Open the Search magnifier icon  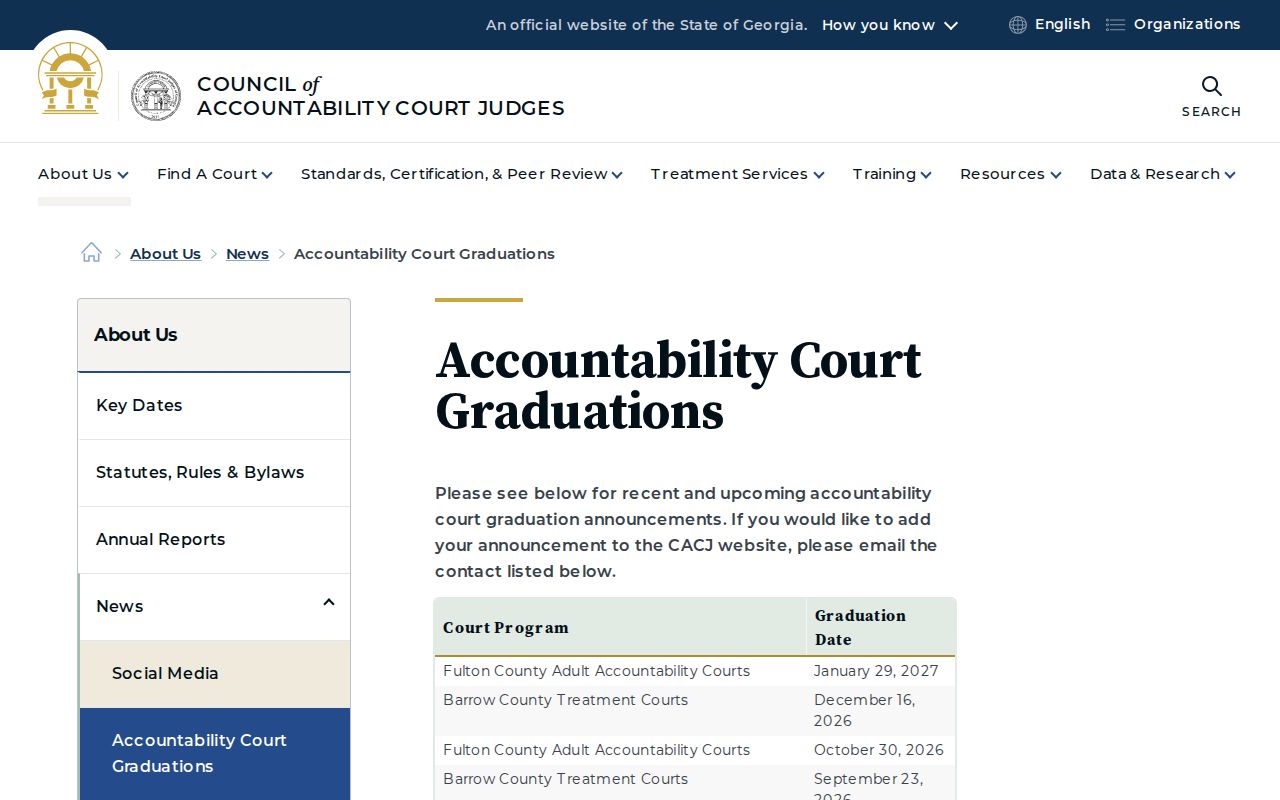(x=1211, y=86)
